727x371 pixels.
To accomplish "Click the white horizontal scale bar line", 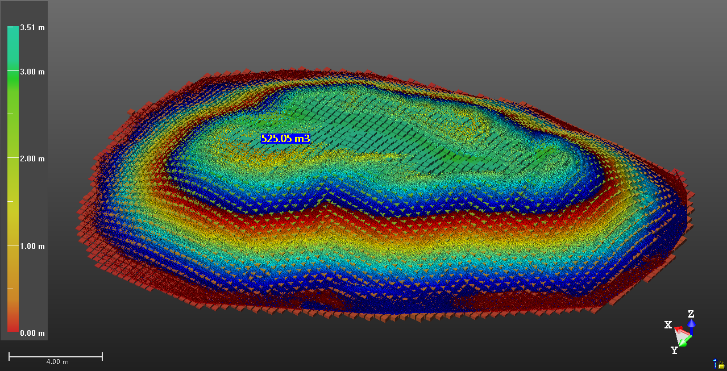I will click(56, 357).
